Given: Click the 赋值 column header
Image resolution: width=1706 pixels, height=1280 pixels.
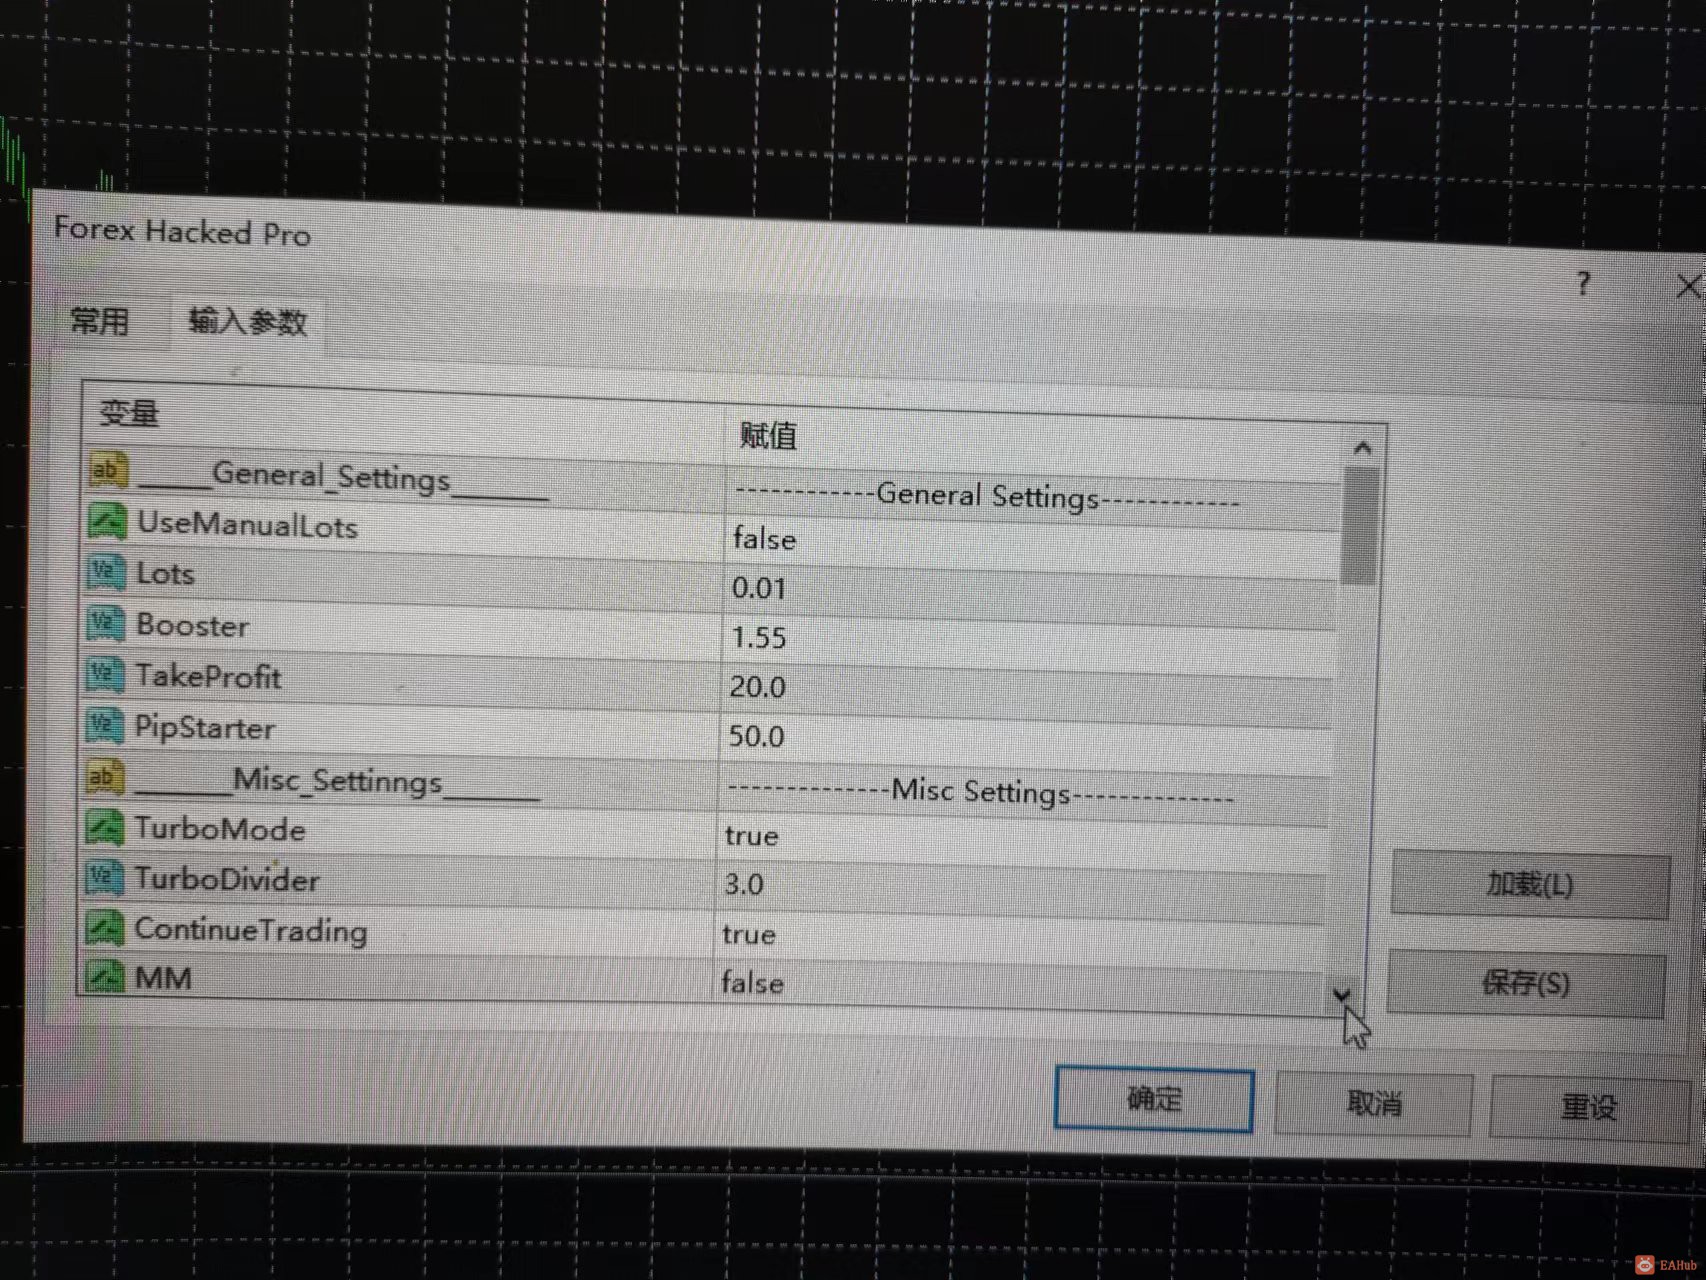Looking at the screenshot, I should pos(768,436).
